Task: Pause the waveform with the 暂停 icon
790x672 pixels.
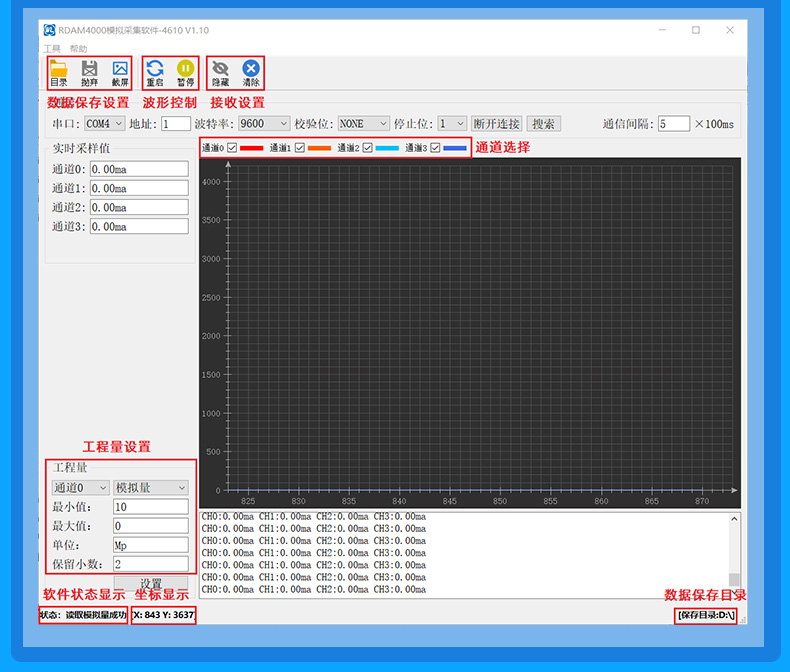Action: [185, 72]
